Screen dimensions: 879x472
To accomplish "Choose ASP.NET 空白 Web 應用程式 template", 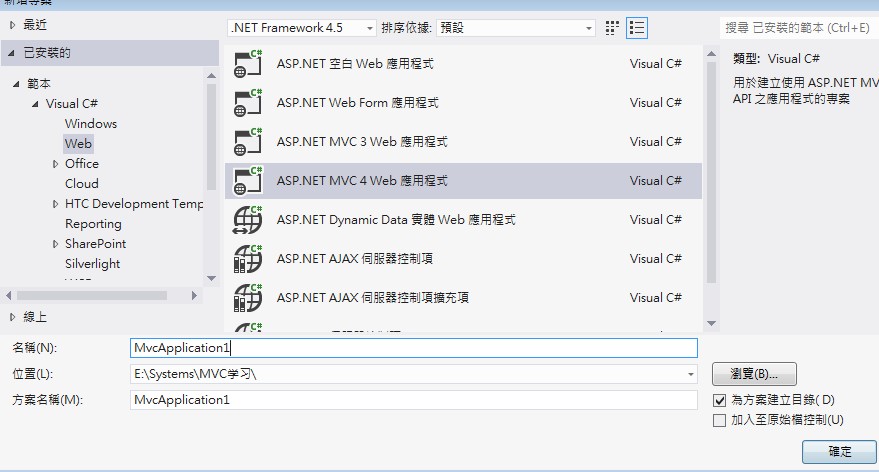I will coord(463,64).
